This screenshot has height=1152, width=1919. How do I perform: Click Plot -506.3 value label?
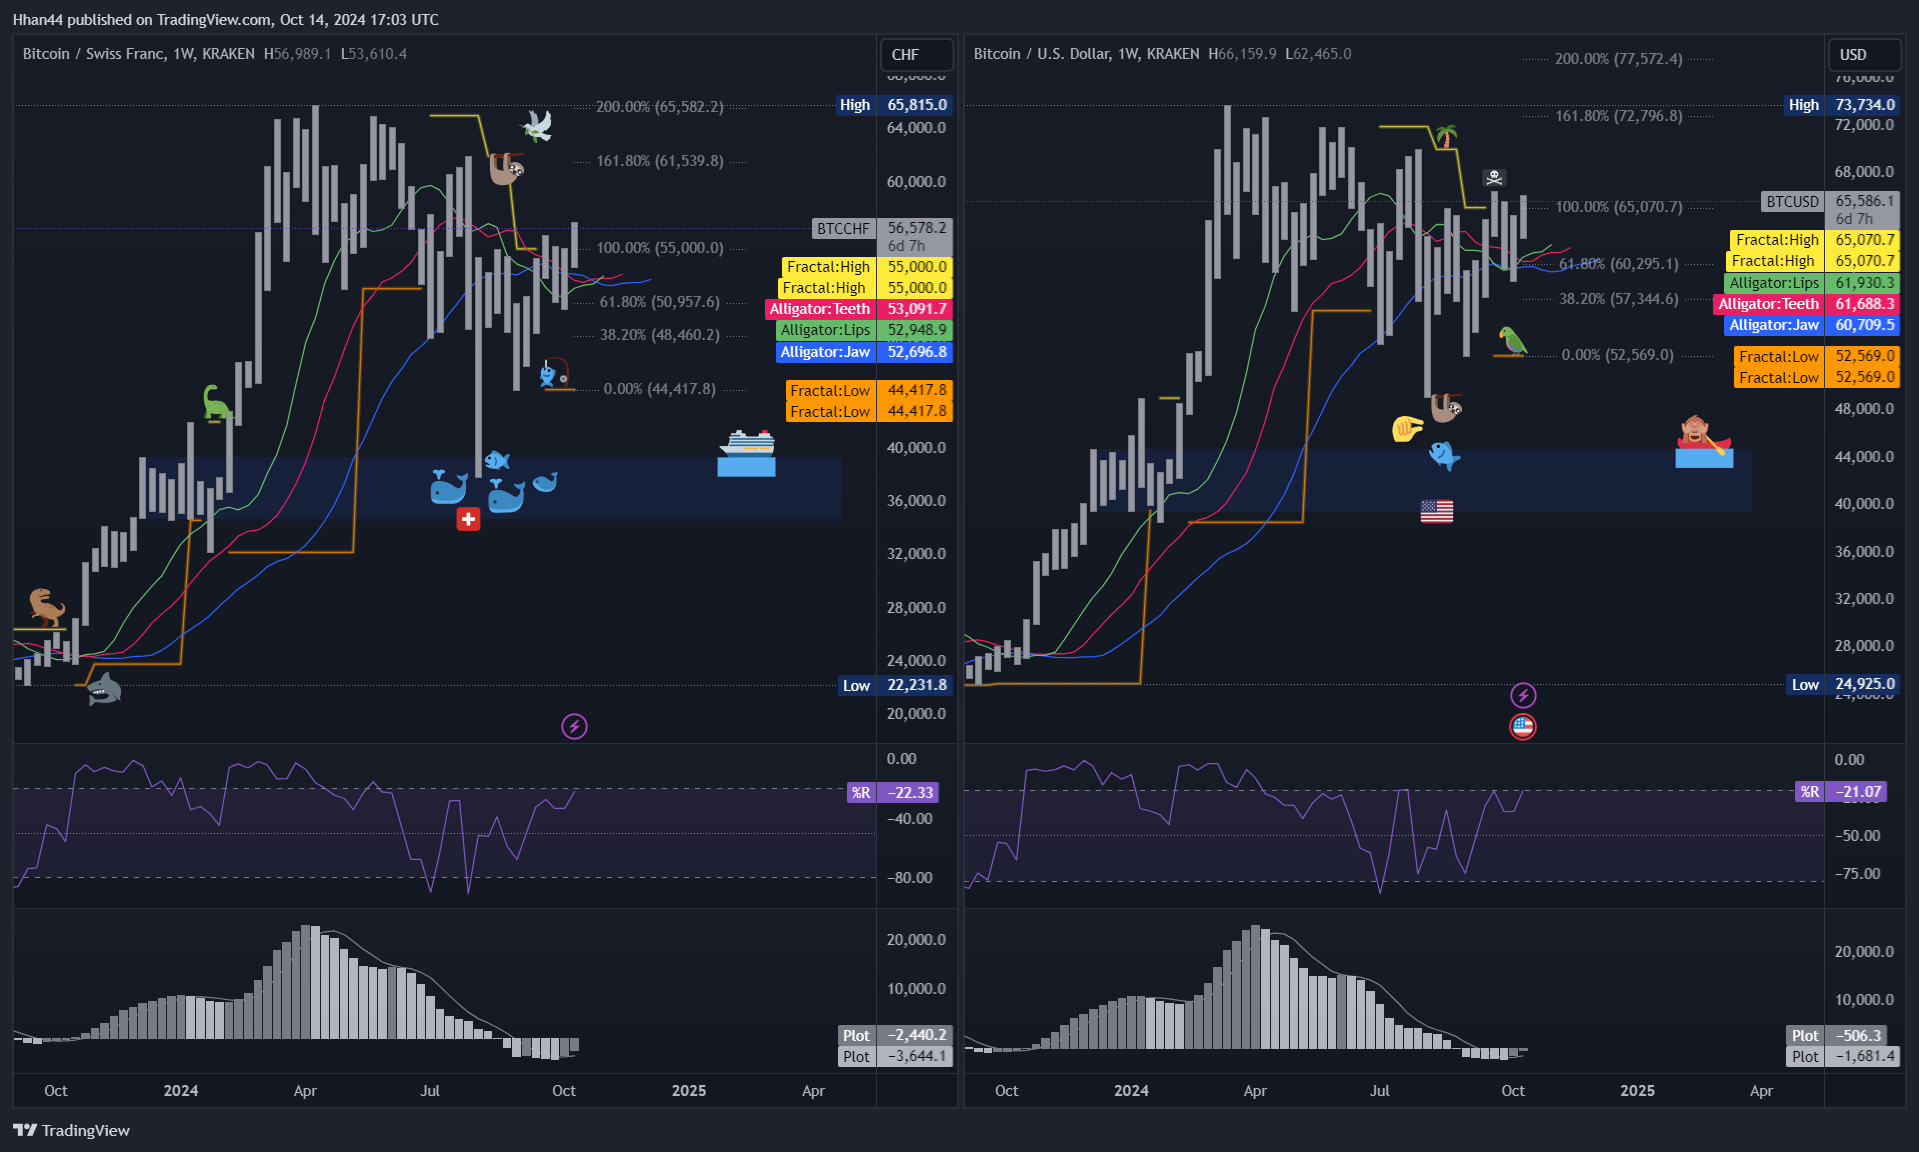[x=1838, y=1035]
